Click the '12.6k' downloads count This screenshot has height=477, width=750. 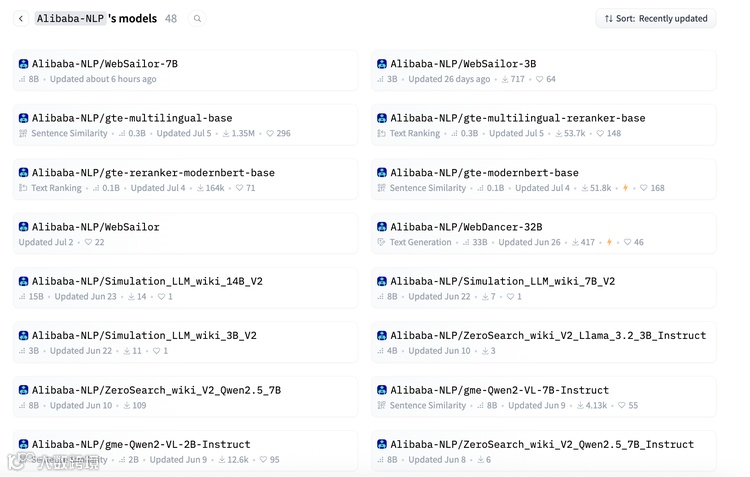(238, 460)
